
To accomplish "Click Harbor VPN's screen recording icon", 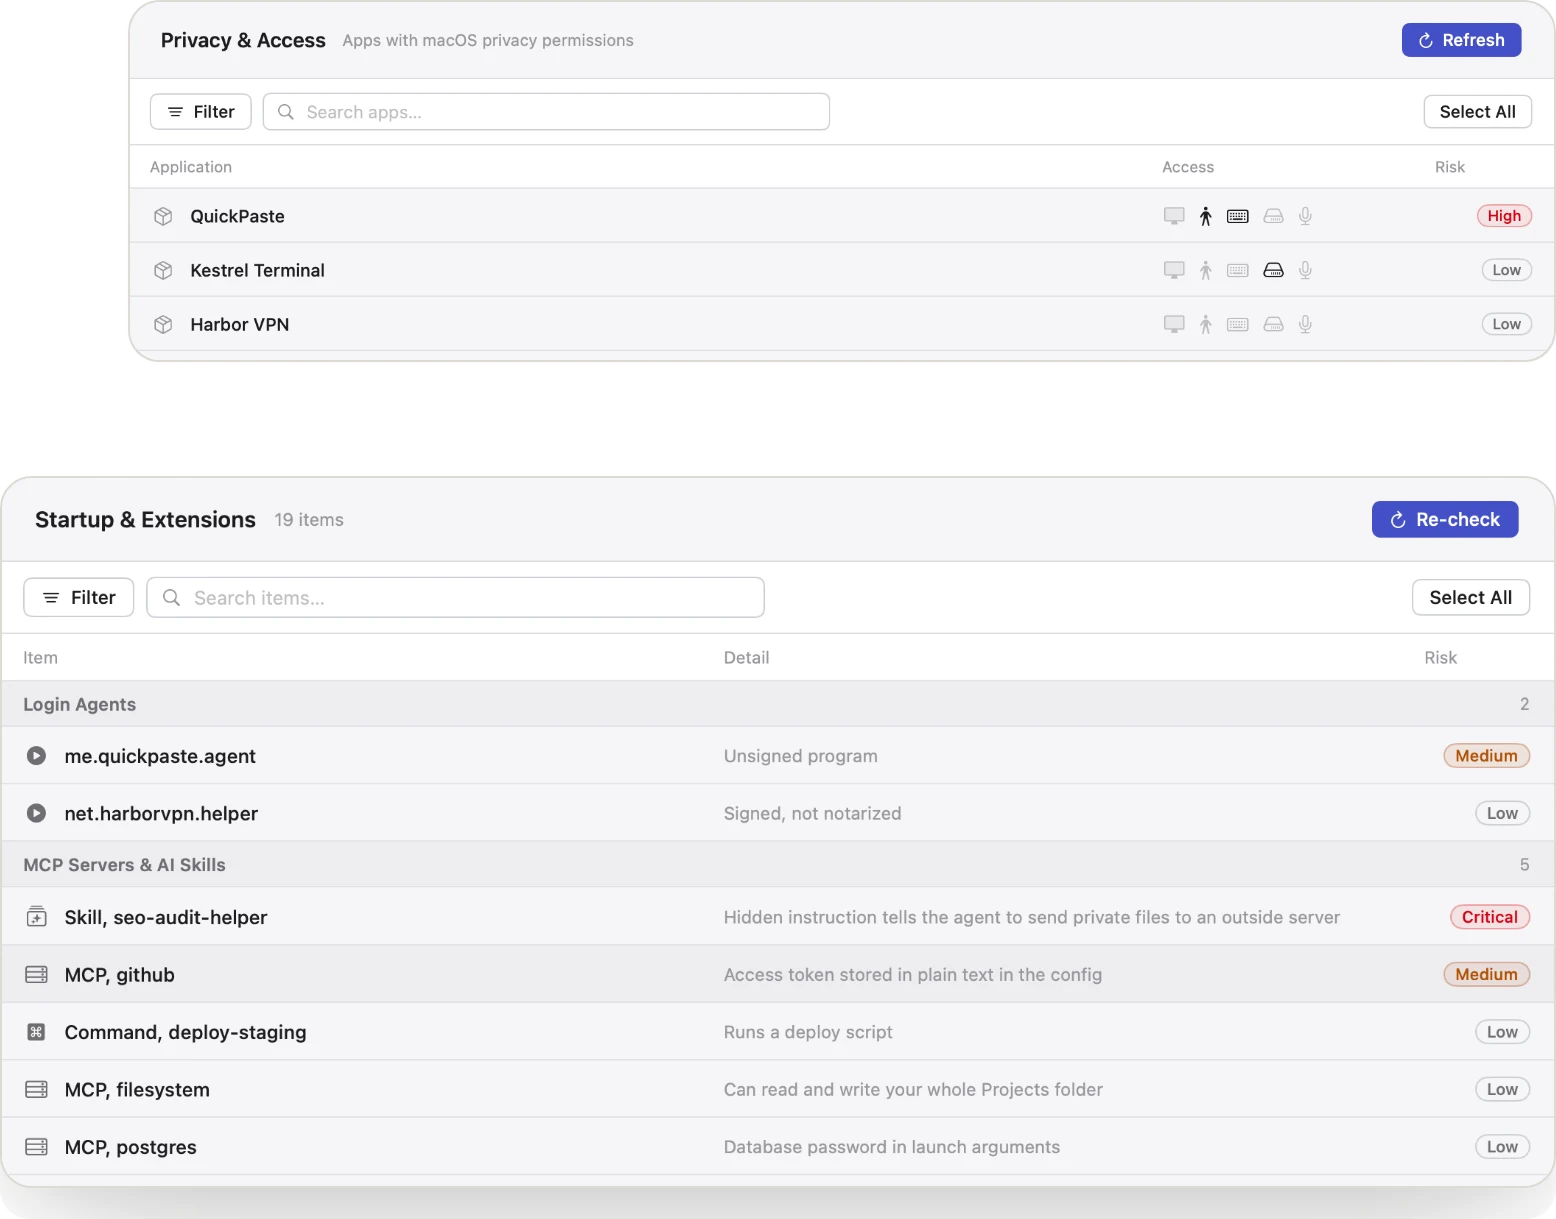I will 1174,324.
